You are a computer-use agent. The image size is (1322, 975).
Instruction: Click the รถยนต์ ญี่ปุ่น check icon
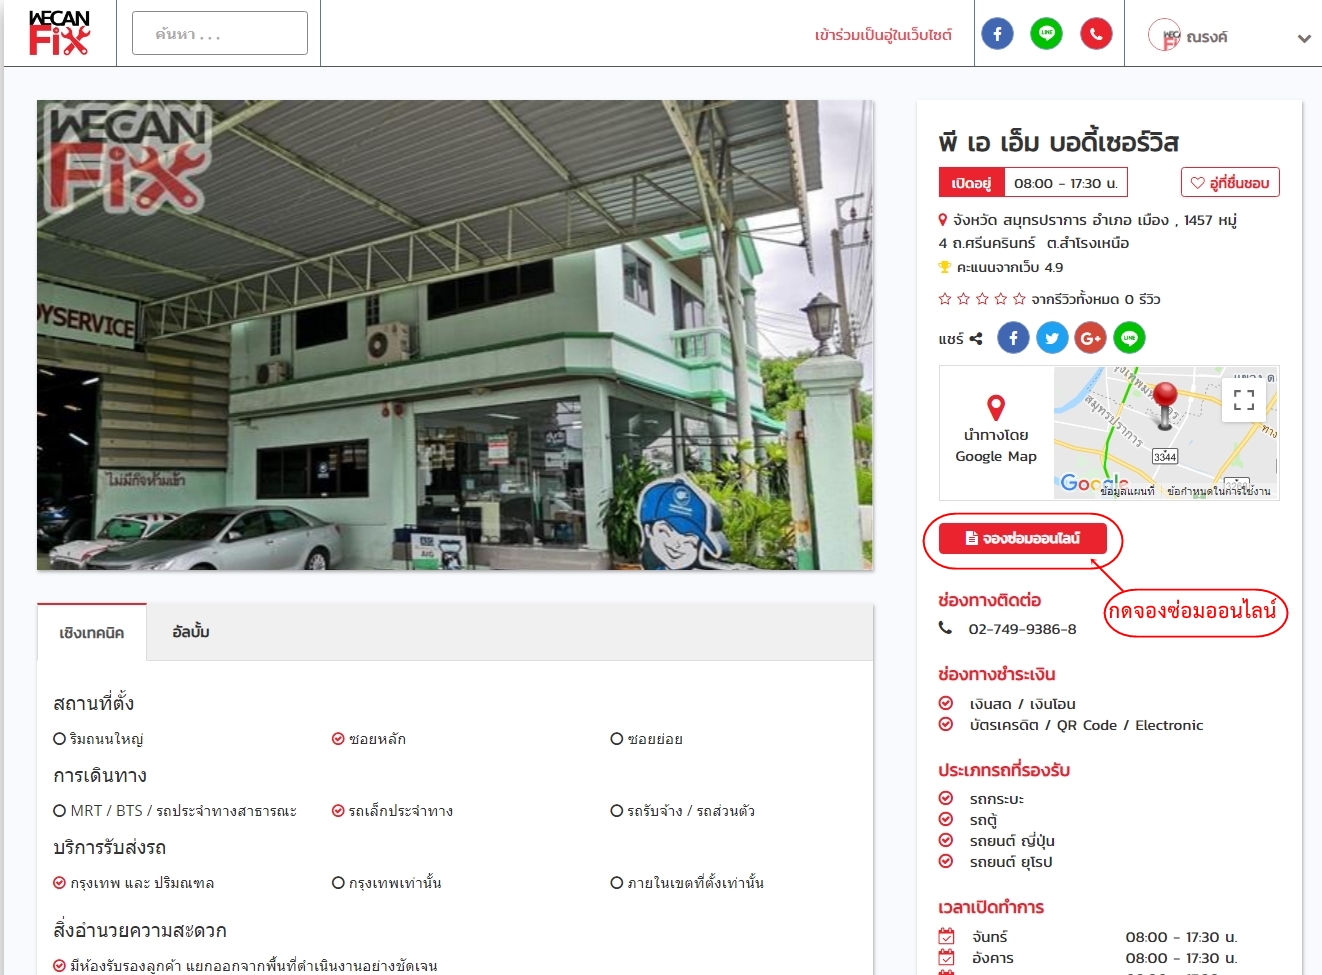946,840
